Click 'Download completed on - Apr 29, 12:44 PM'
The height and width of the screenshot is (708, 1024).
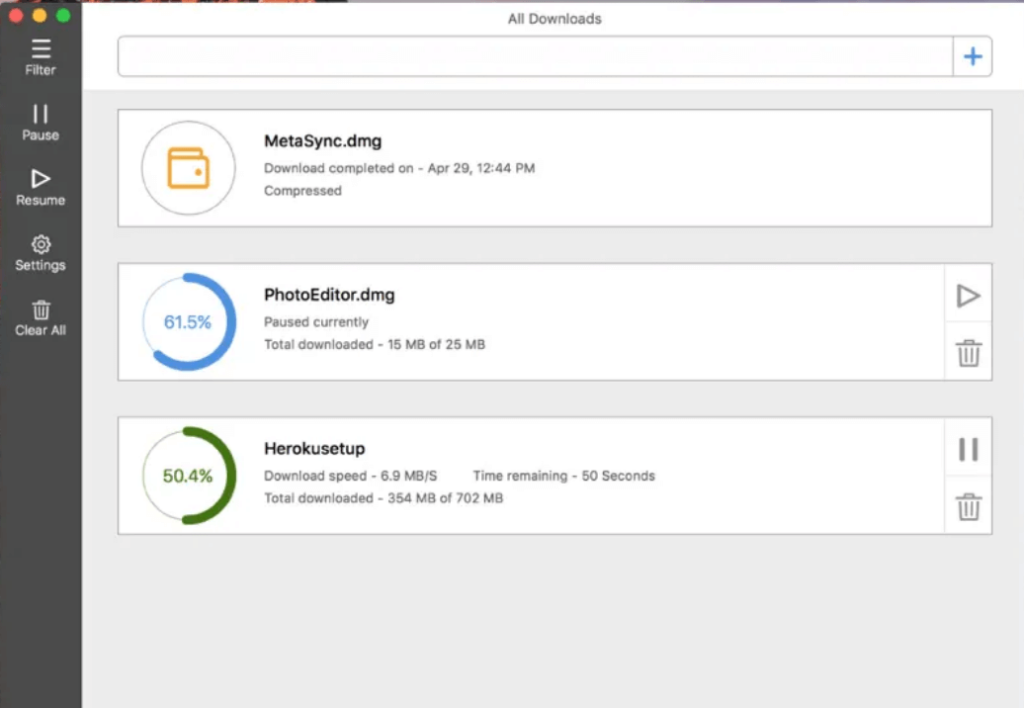pos(399,168)
